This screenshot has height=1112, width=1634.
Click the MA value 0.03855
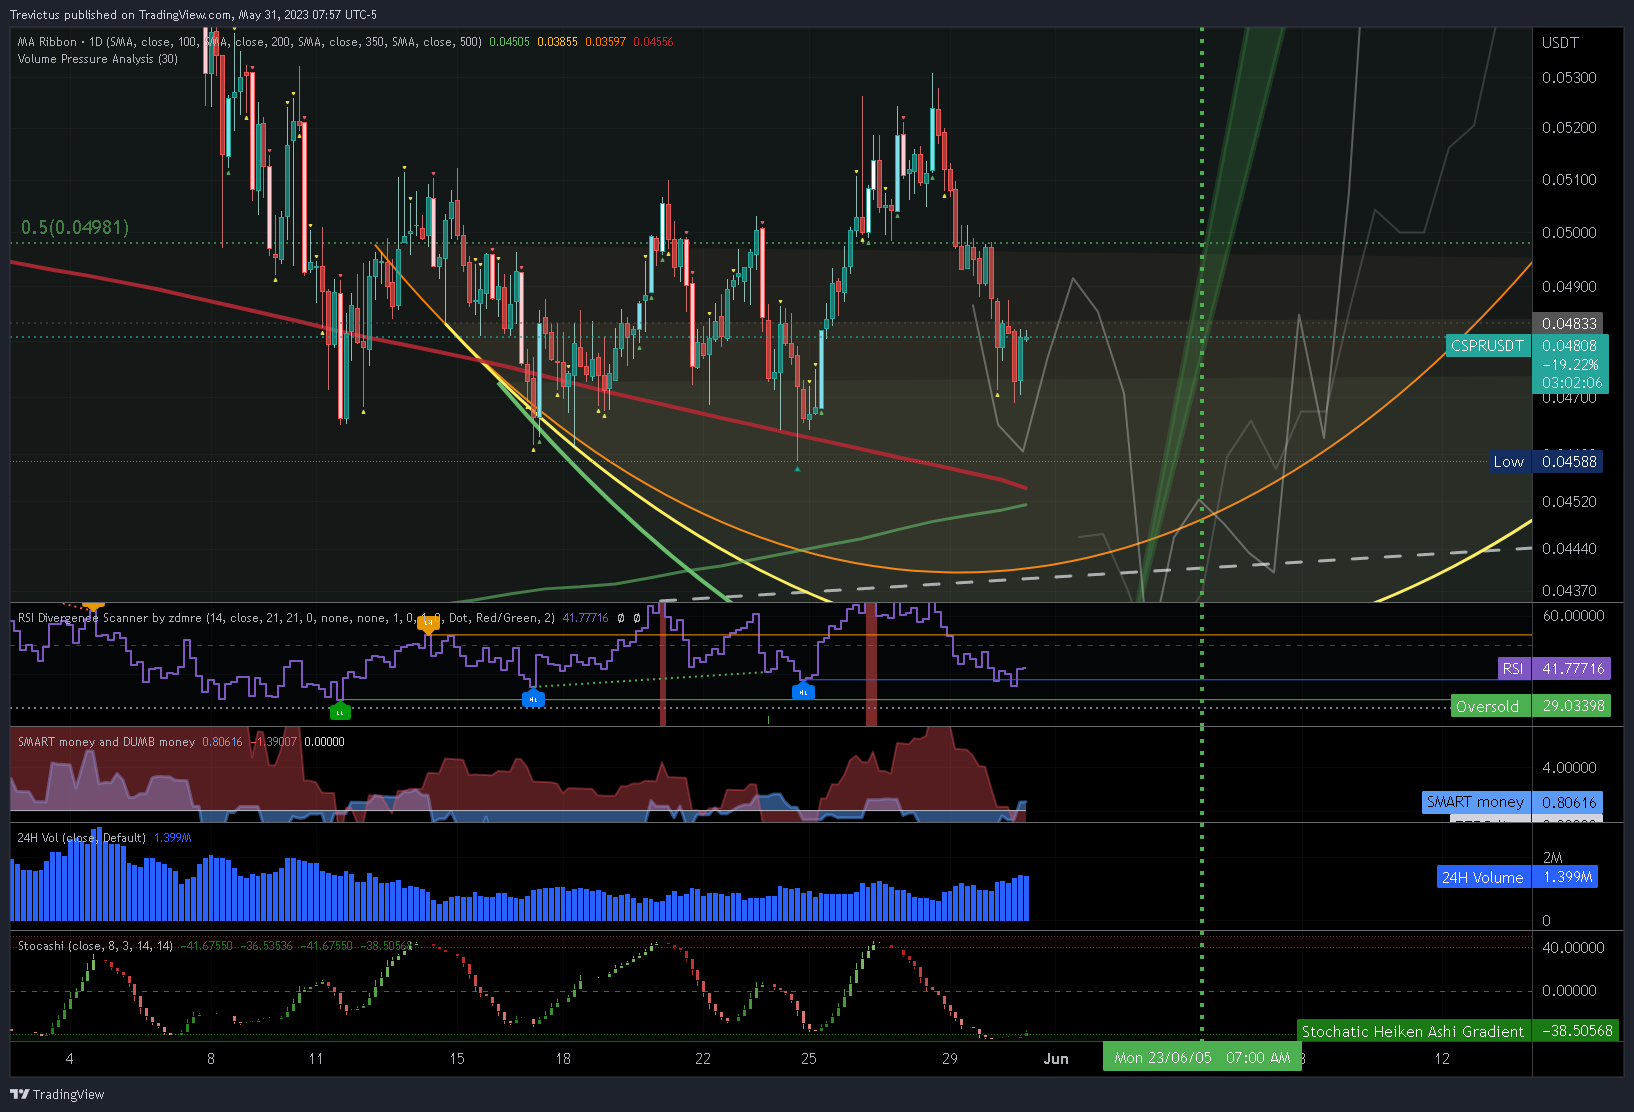558,42
